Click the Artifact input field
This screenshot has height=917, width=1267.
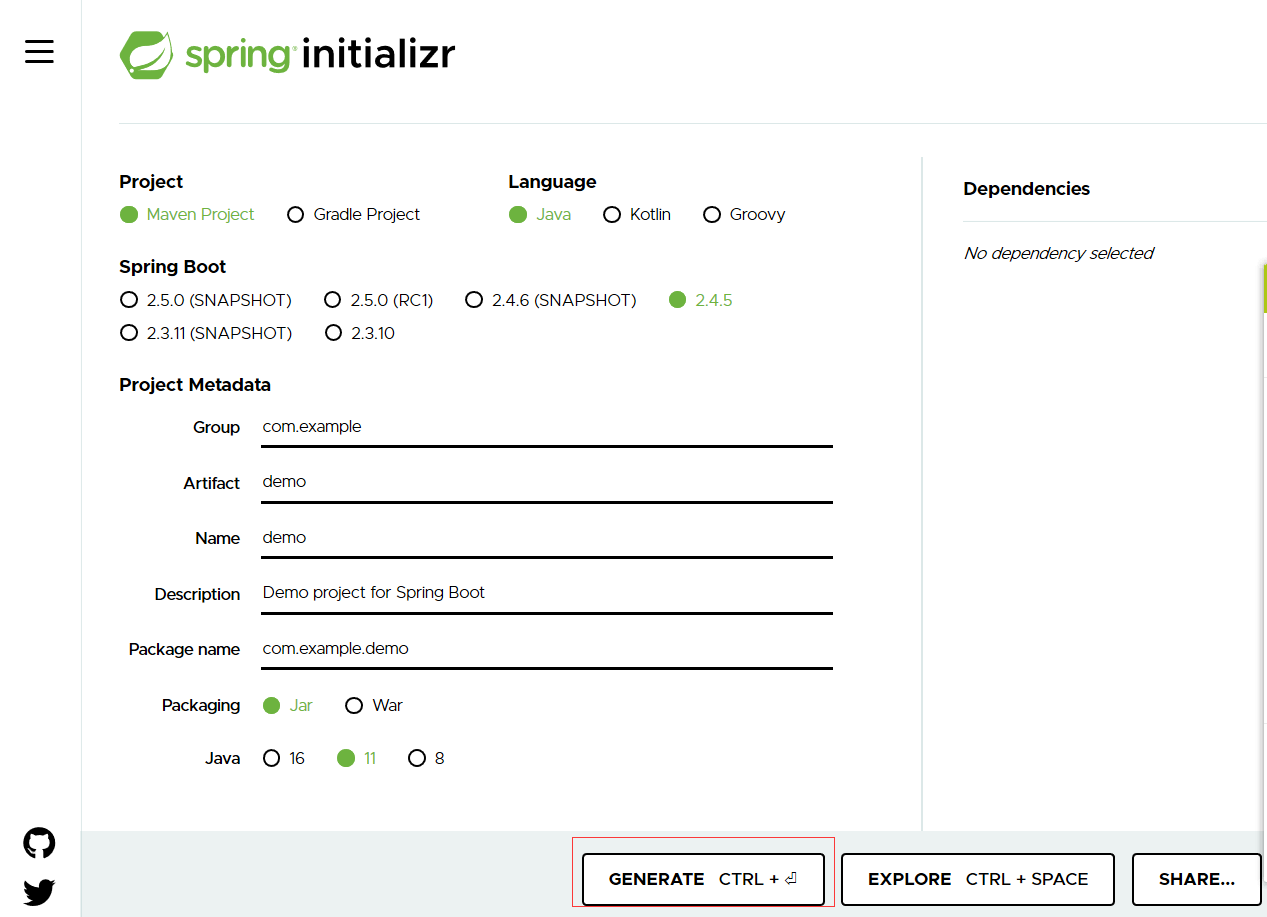point(547,482)
